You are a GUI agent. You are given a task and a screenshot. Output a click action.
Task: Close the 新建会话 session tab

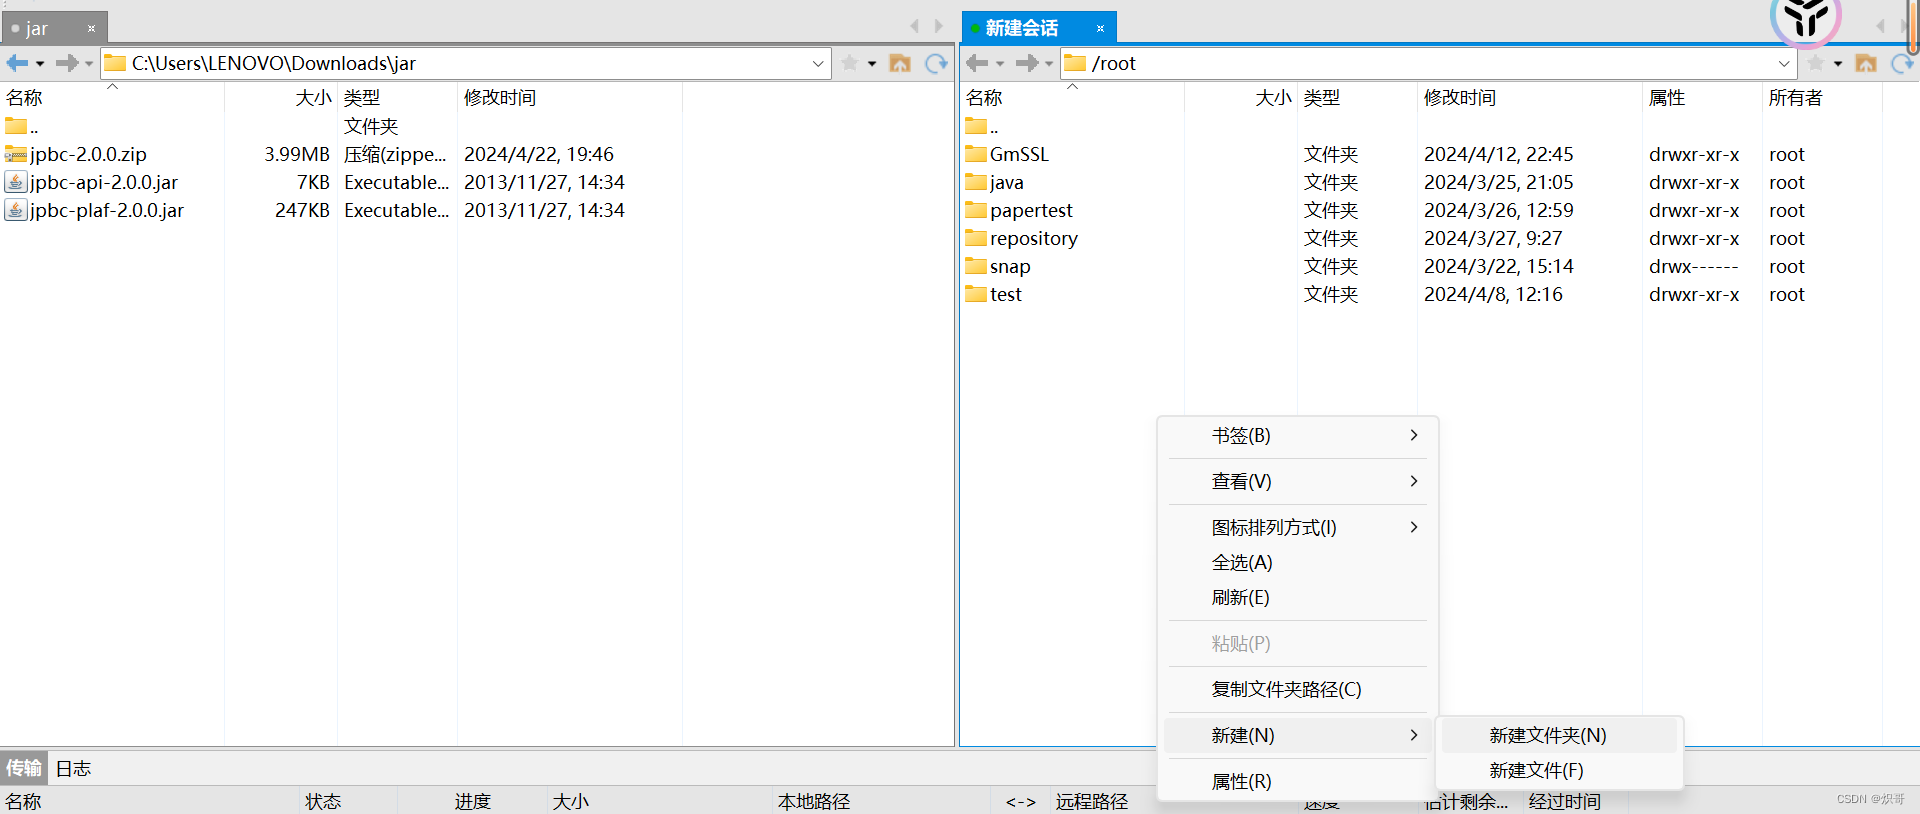click(x=1100, y=28)
